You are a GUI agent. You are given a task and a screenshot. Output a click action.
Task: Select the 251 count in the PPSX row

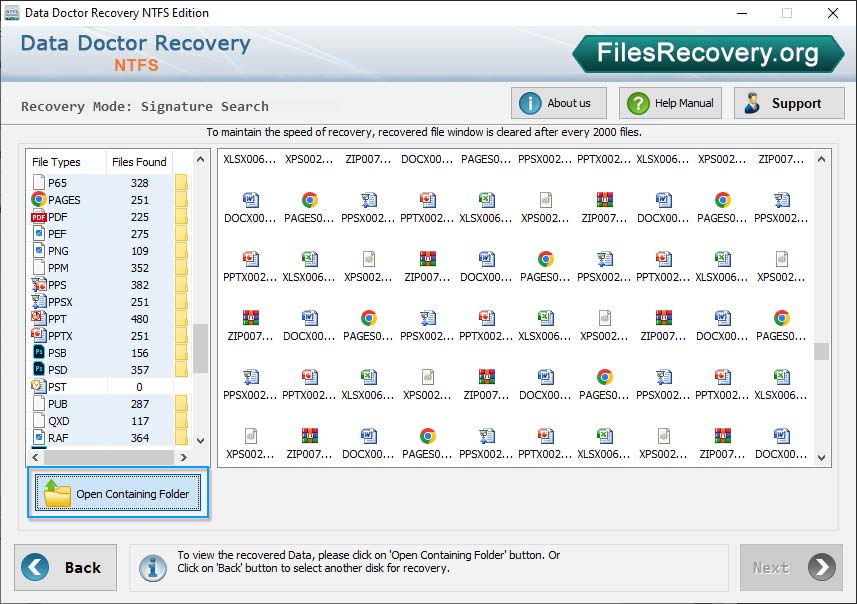pos(139,302)
